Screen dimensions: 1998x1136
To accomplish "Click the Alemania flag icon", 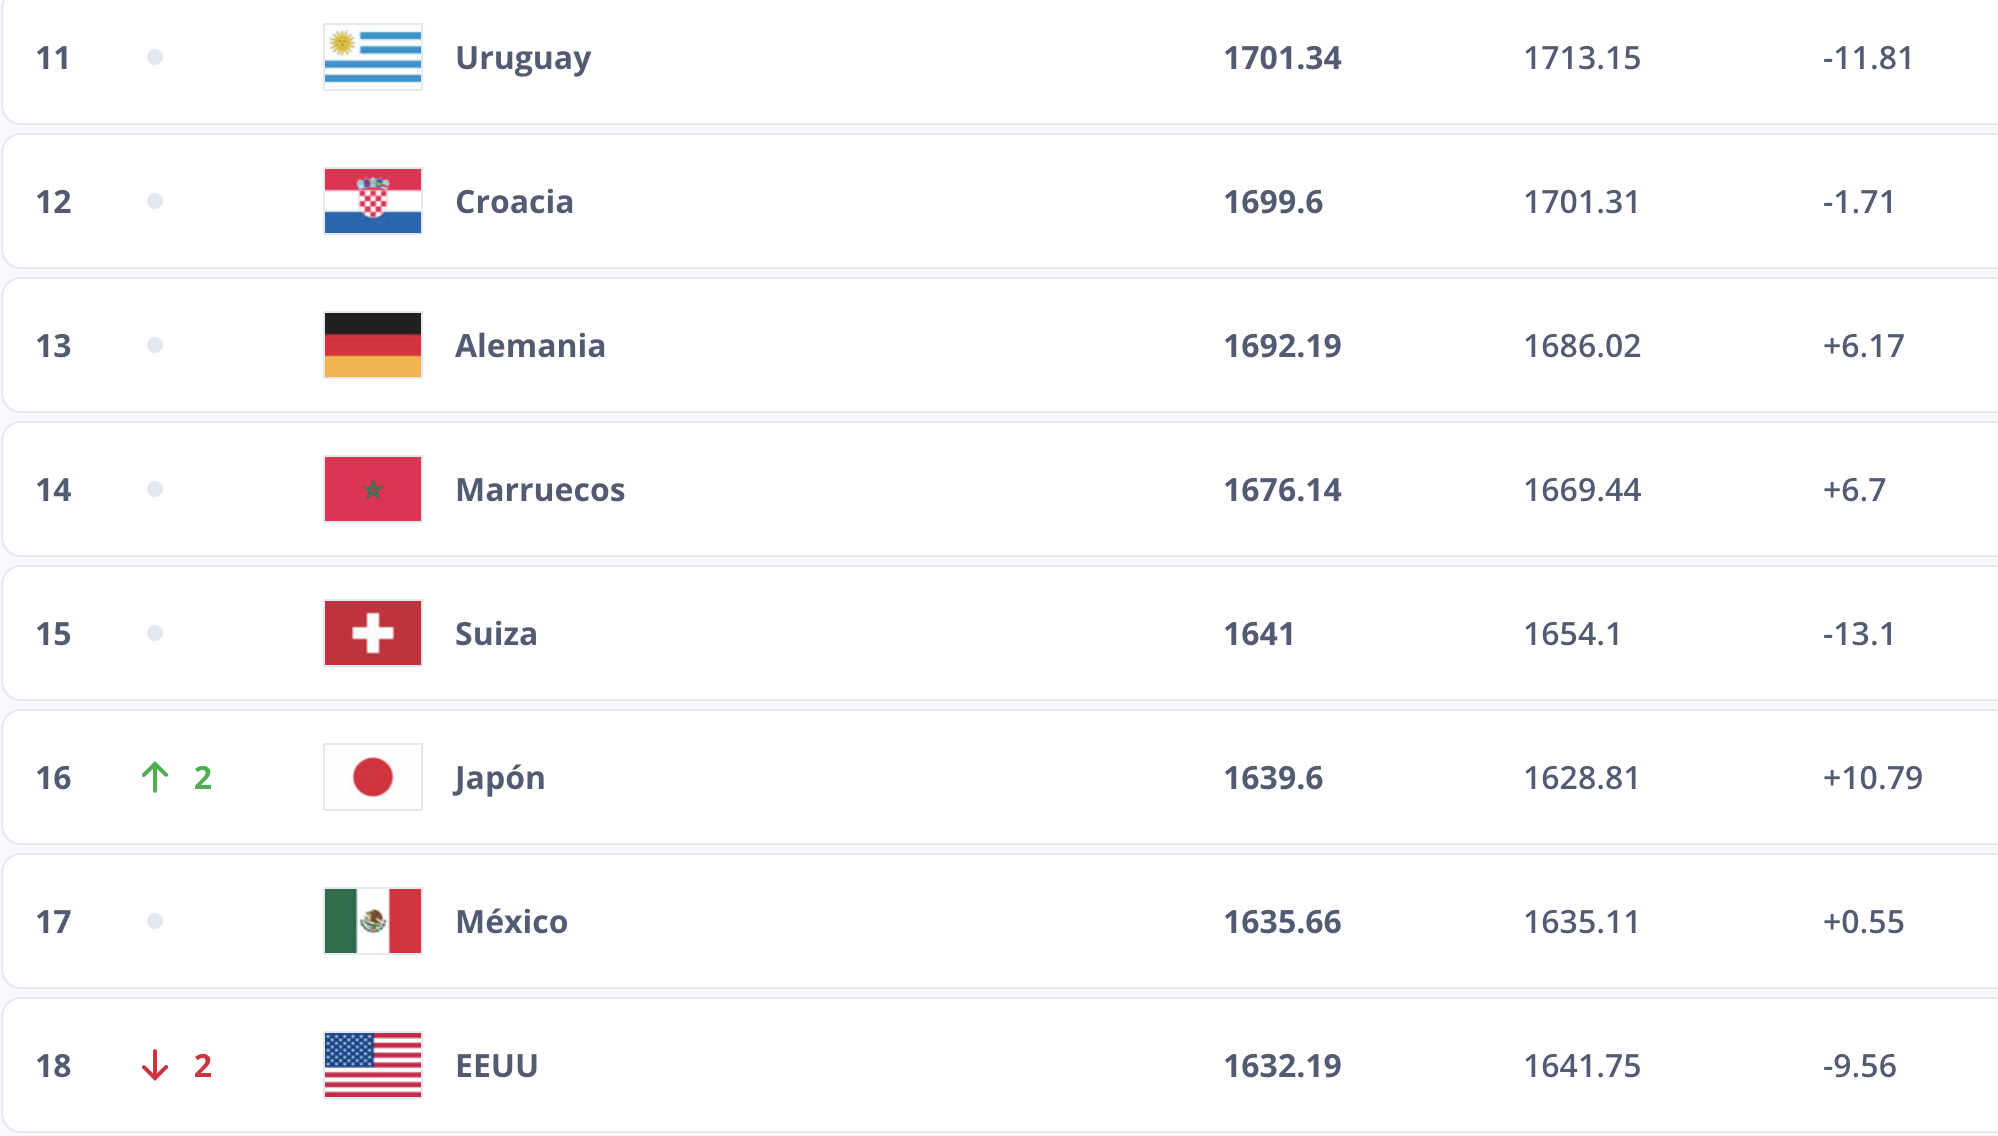I will pos(373,345).
